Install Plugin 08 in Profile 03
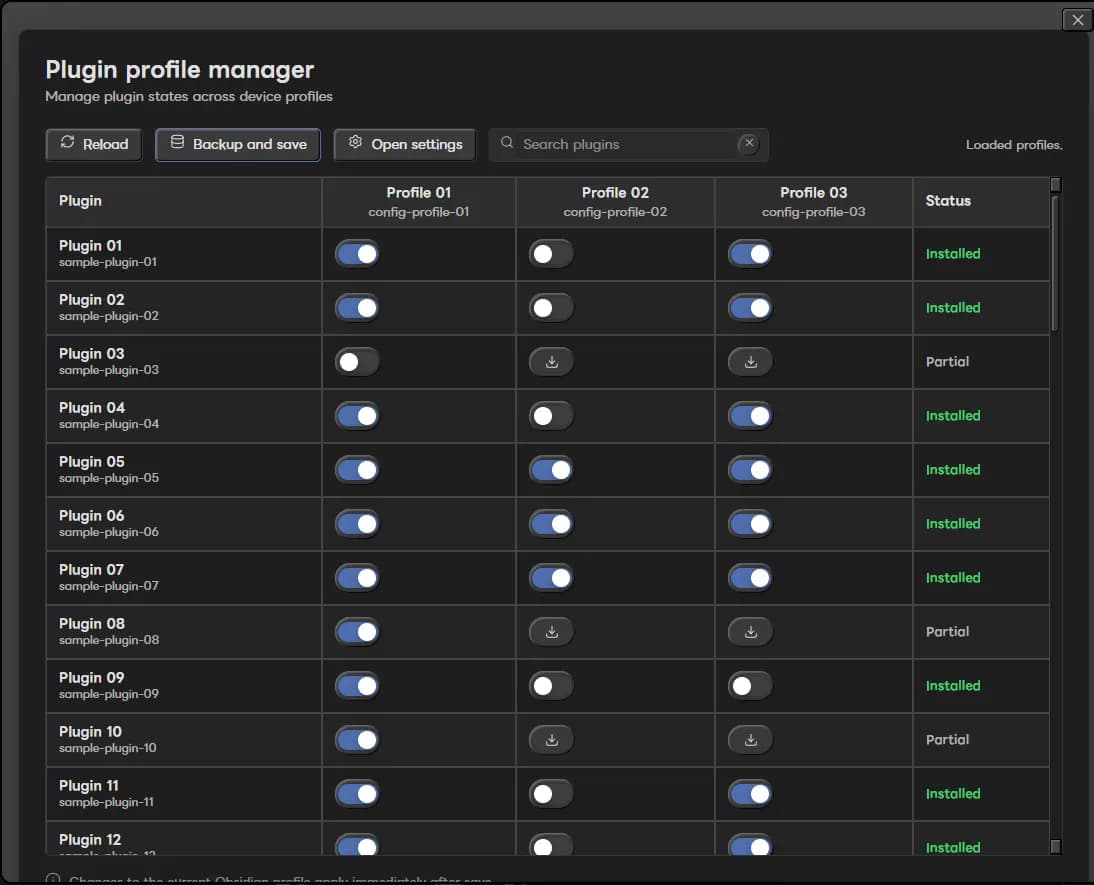This screenshot has height=885, width=1094. [750, 632]
